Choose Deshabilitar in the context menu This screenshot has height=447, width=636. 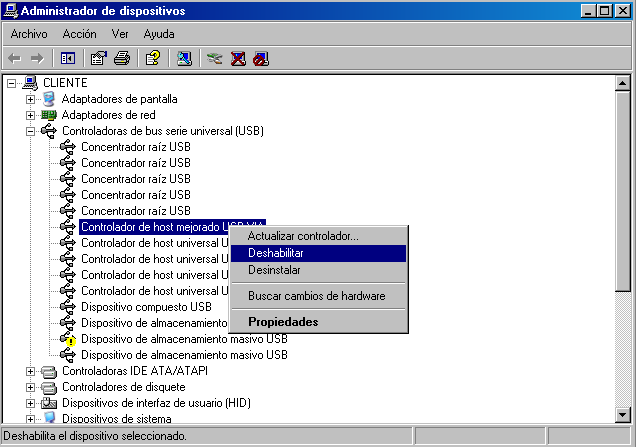click(x=318, y=253)
